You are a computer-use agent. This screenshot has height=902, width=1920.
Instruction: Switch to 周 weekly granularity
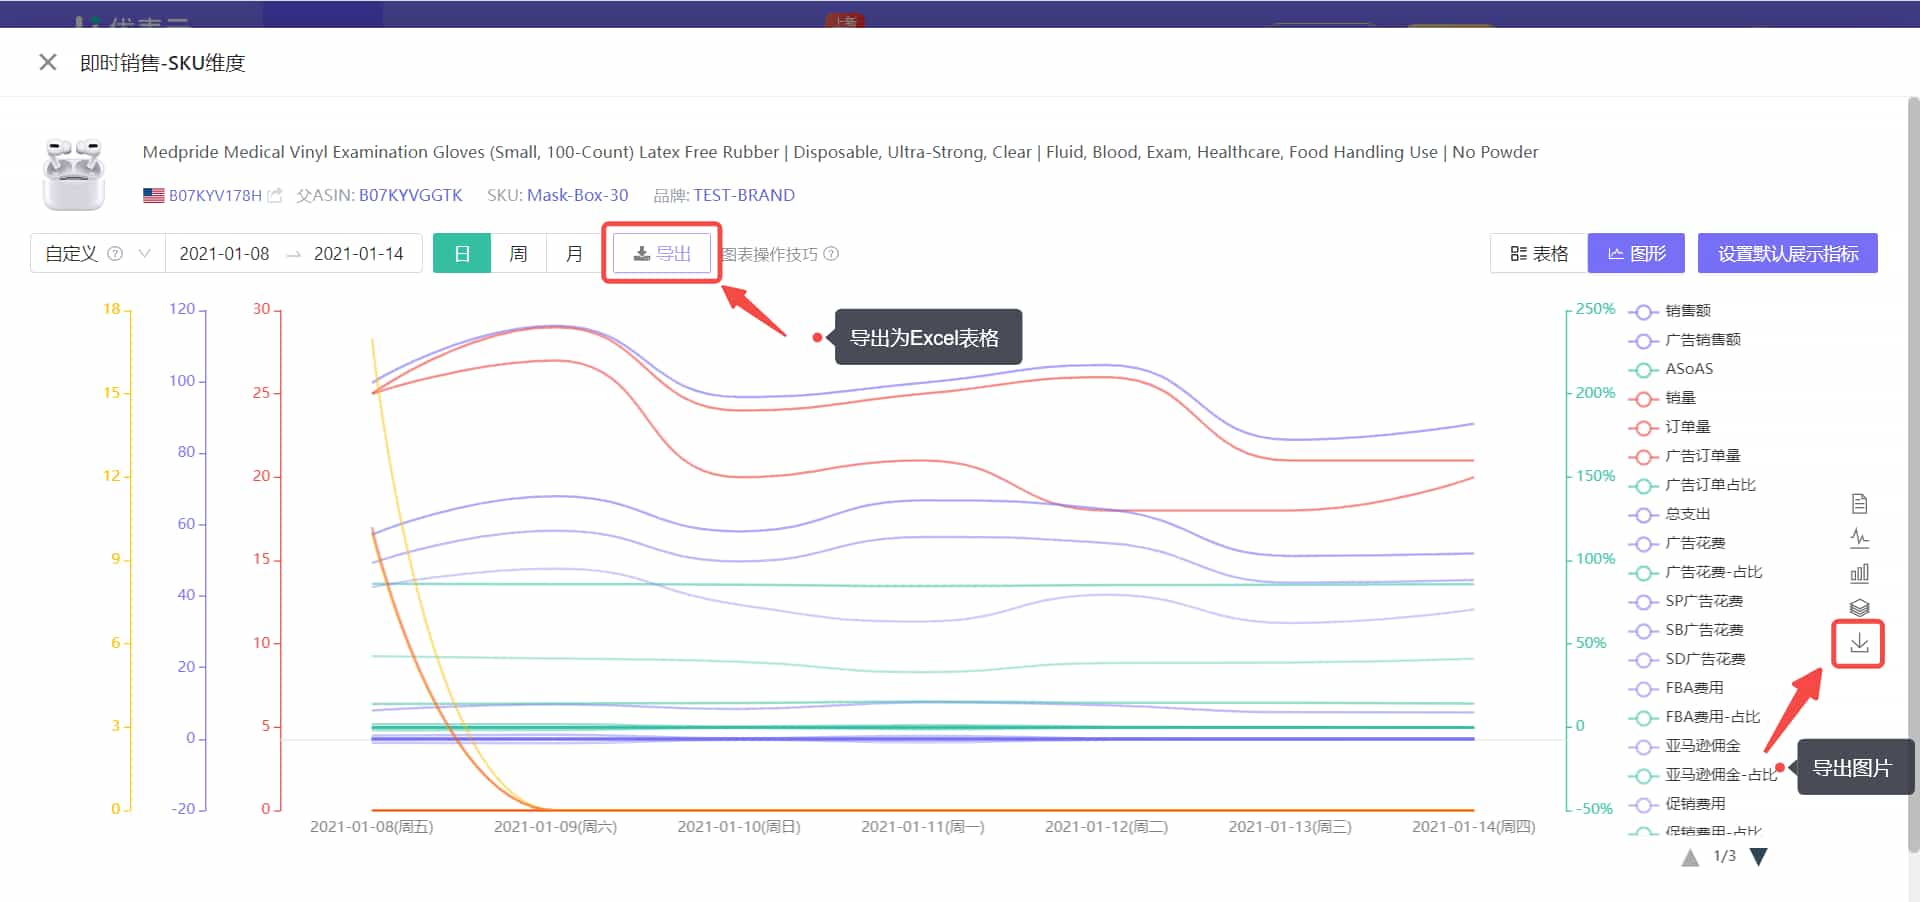coord(518,254)
